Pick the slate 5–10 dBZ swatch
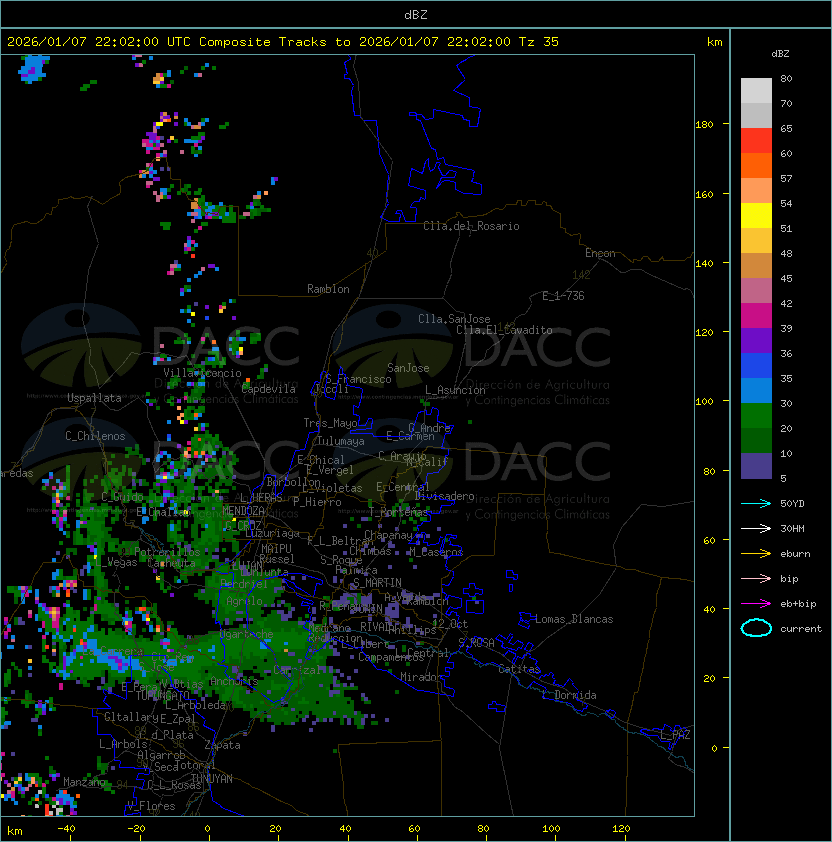This screenshot has width=832, height=842. [x=756, y=466]
